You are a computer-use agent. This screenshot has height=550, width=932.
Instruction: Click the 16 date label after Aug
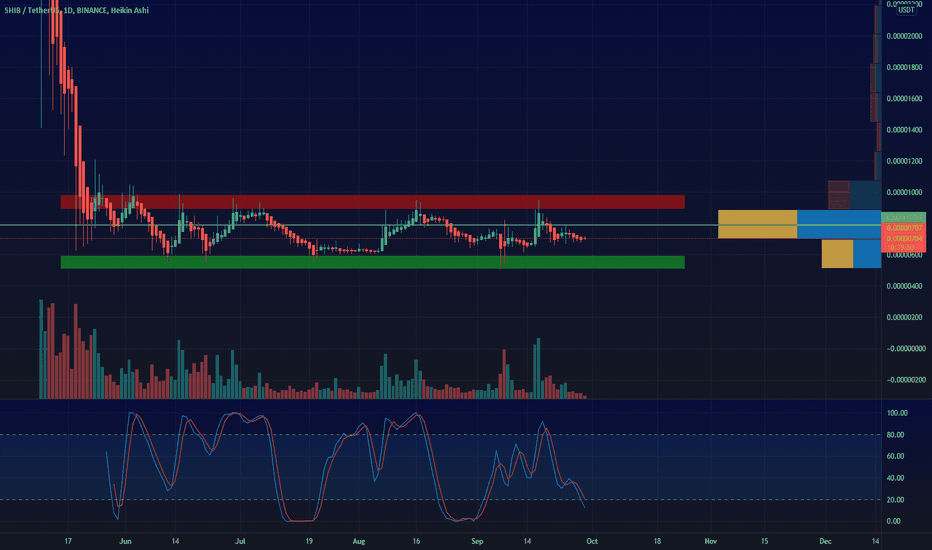pos(416,541)
